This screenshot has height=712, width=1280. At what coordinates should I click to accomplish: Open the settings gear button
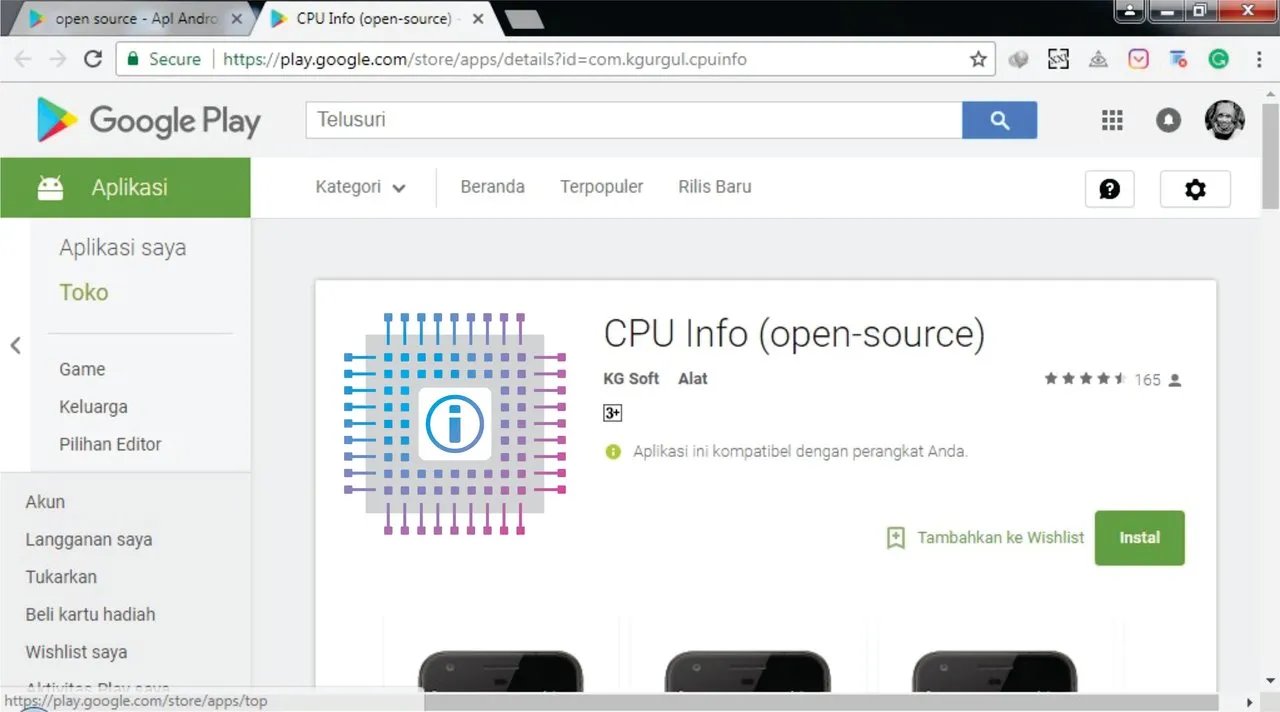click(x=1195, y=189)
